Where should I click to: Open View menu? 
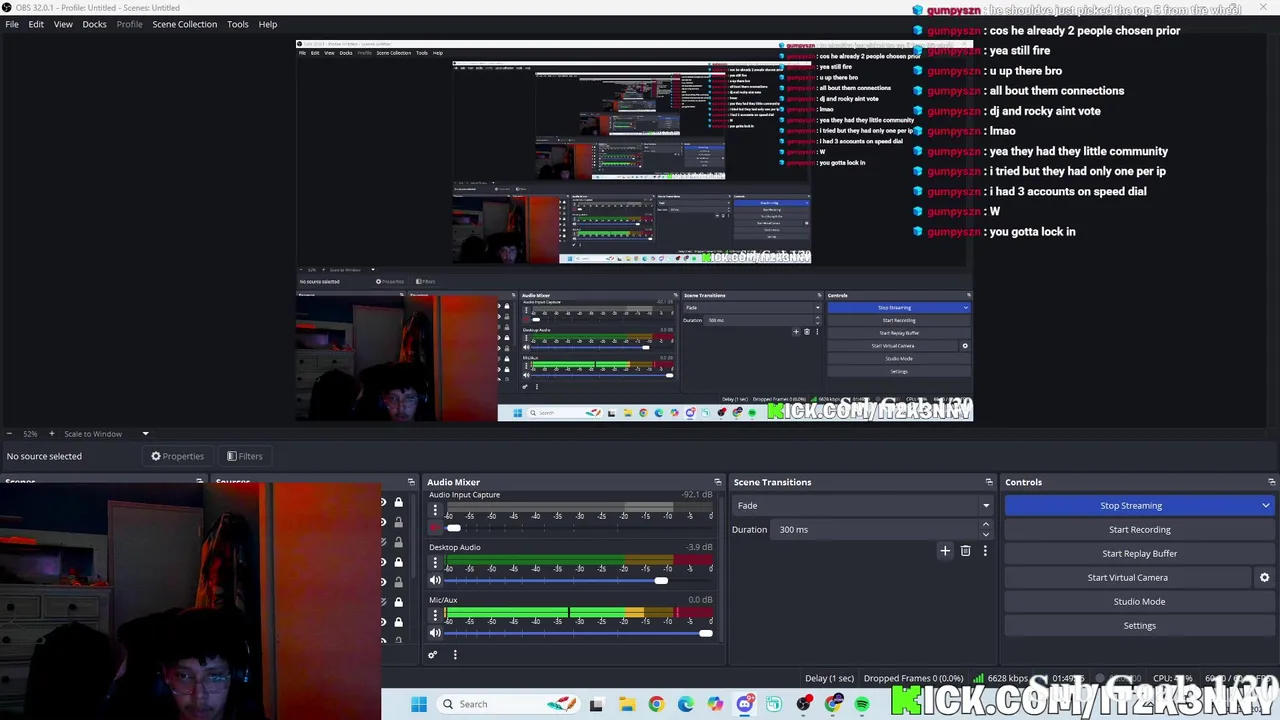(x=63, y=24)
